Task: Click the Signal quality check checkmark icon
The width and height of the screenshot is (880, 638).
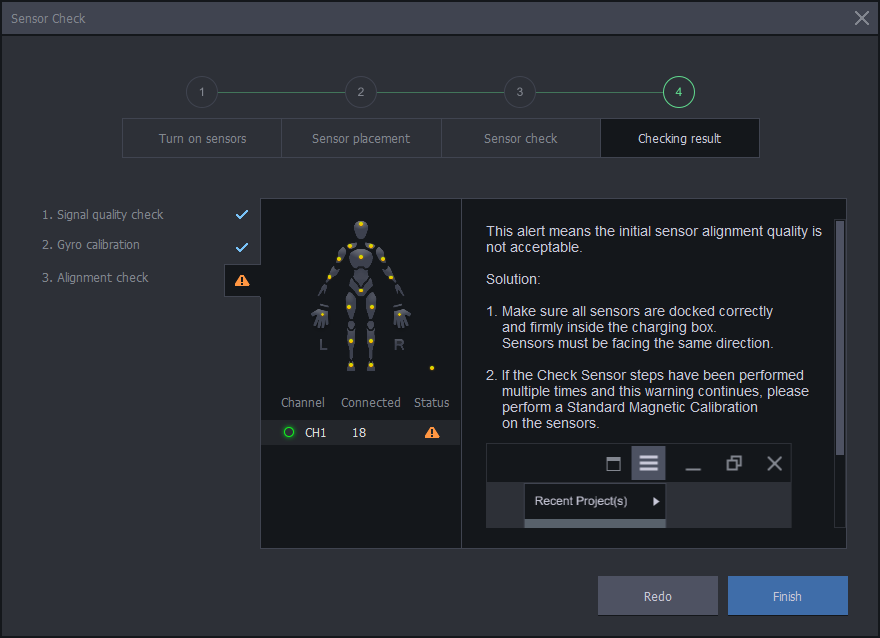Action: click(x=242, y=214)
